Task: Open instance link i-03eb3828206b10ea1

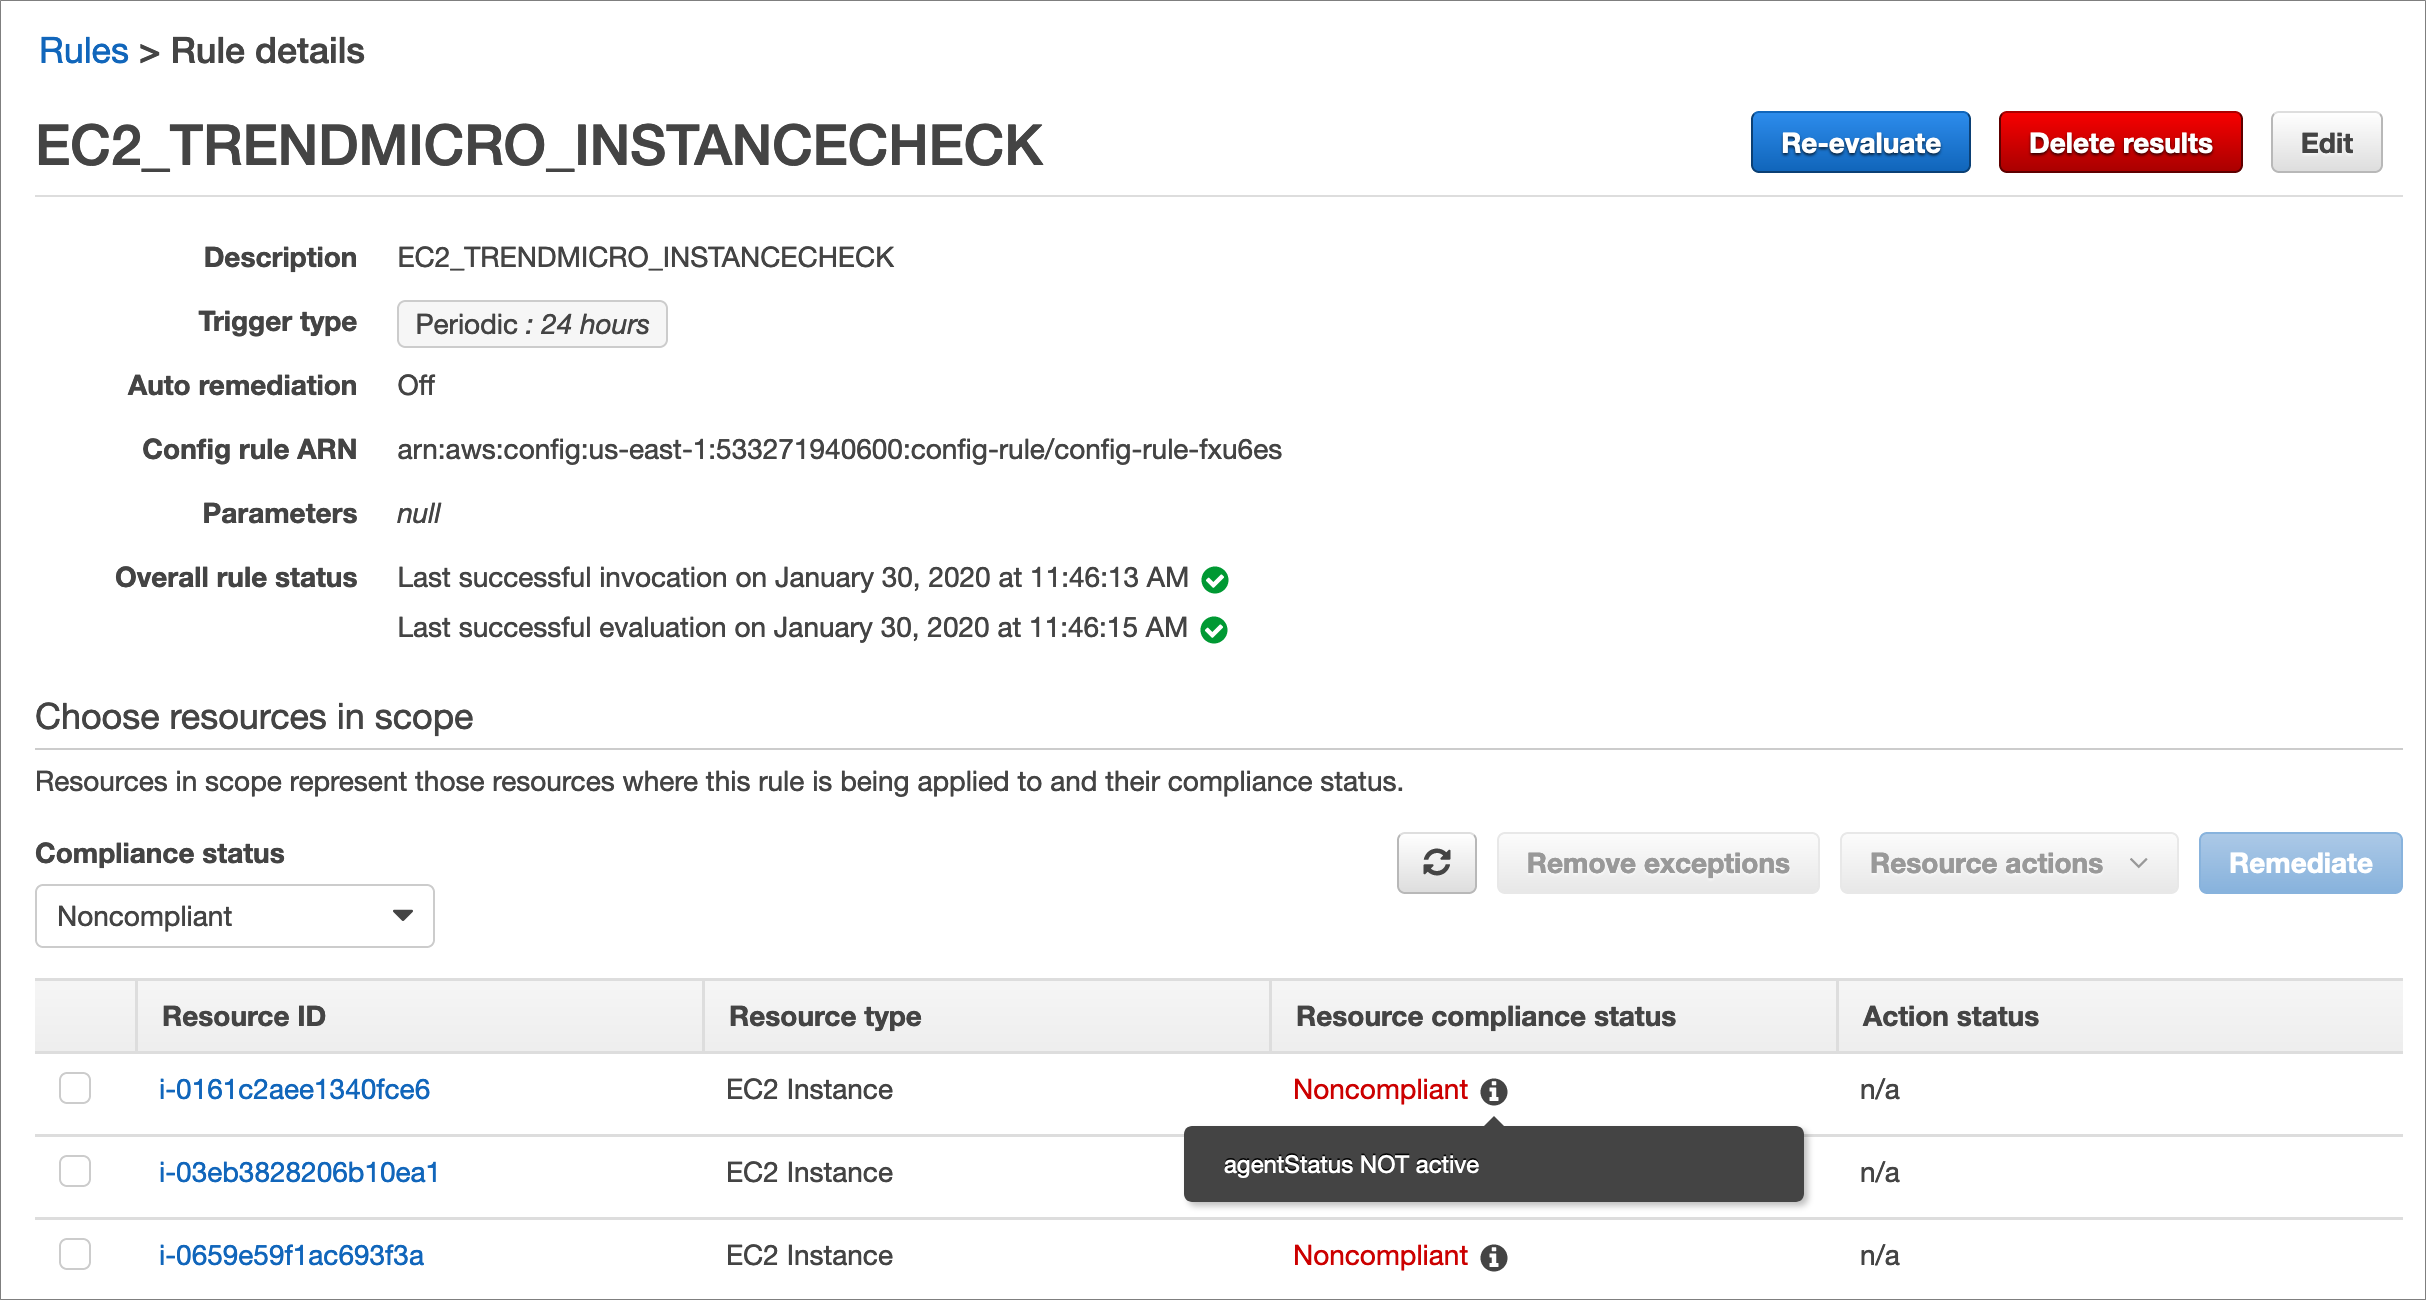Action: (x=299, y=1172)
